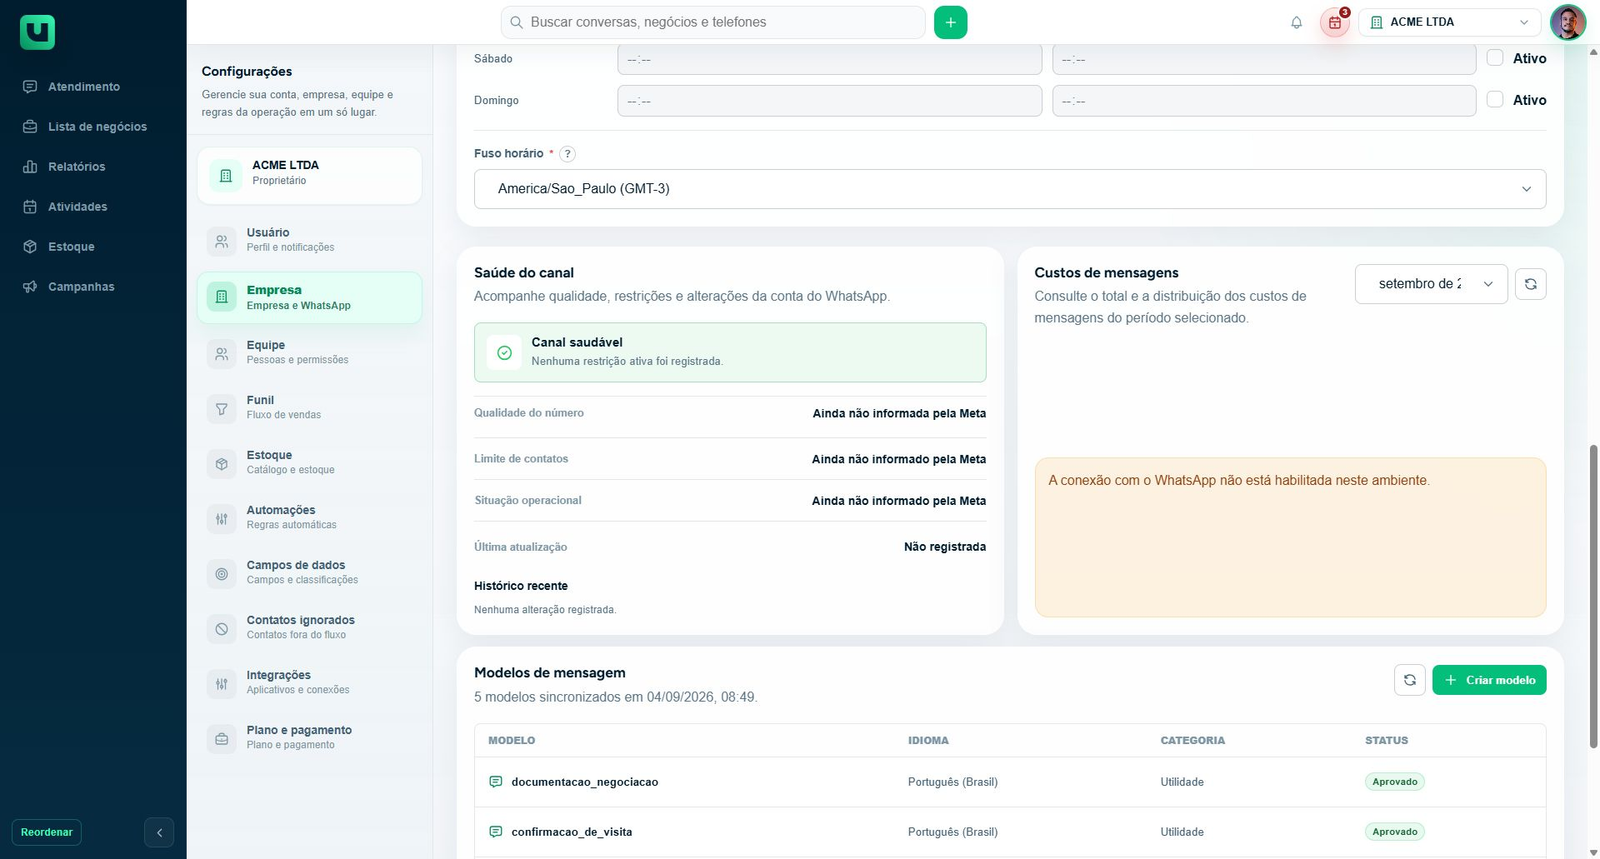Go to Relatórios in the sidebar
The image size is (1600, 859).
point(76,167)
